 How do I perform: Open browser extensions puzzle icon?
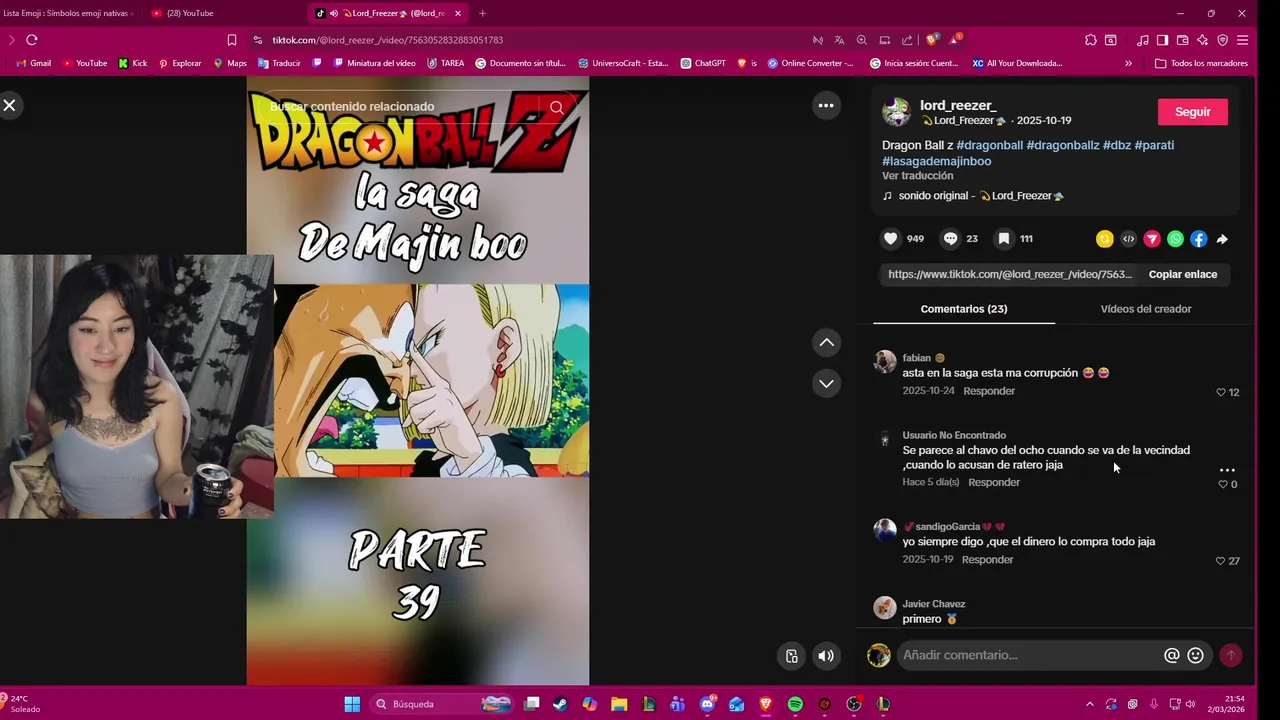pos(1090,40)
